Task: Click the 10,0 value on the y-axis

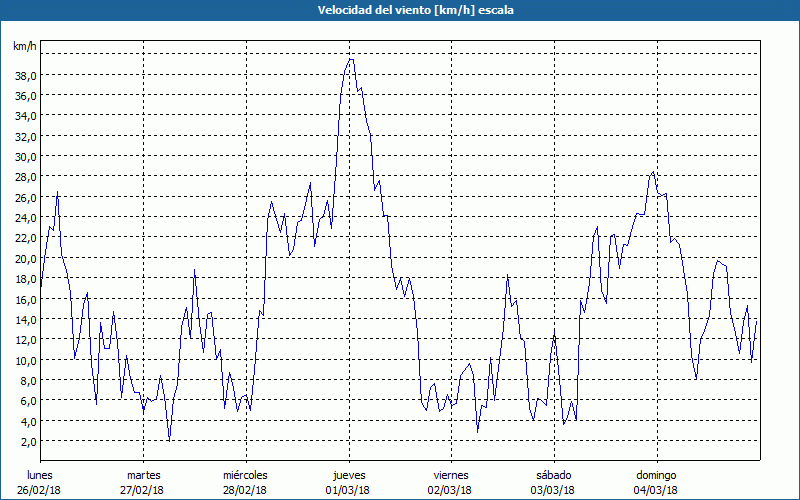Action: pos(25,360)
